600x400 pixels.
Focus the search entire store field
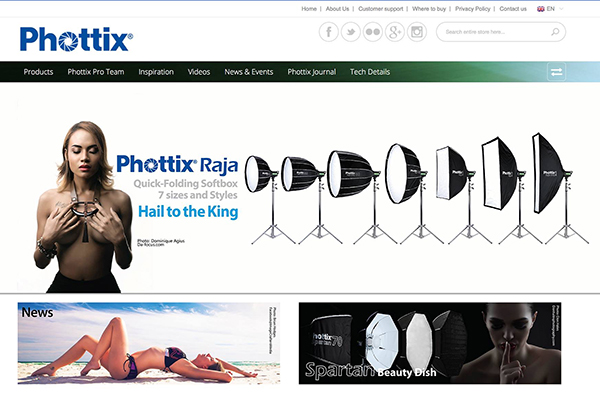494,32
